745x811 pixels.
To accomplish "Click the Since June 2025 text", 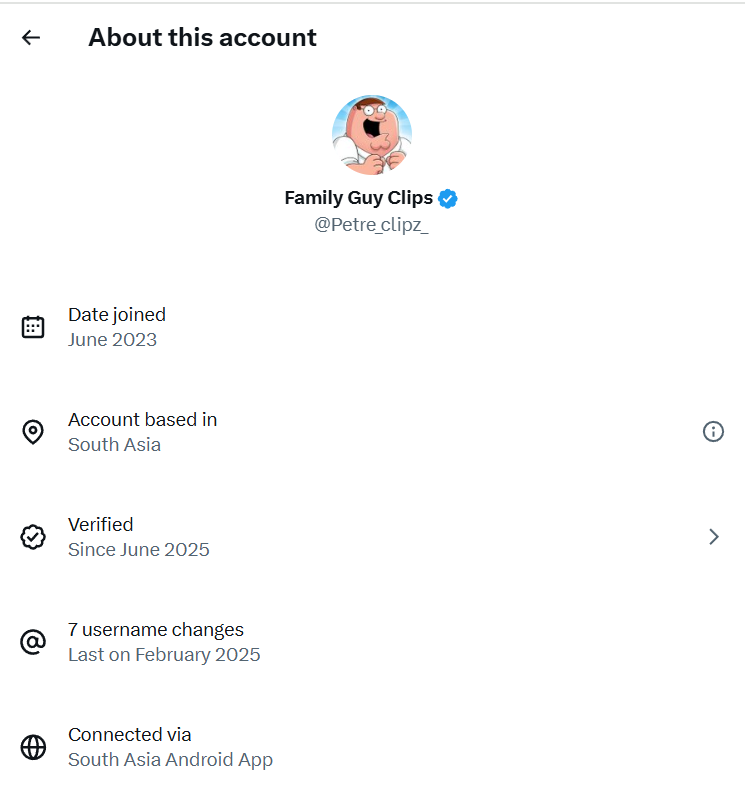I will [x=138, y=550].
